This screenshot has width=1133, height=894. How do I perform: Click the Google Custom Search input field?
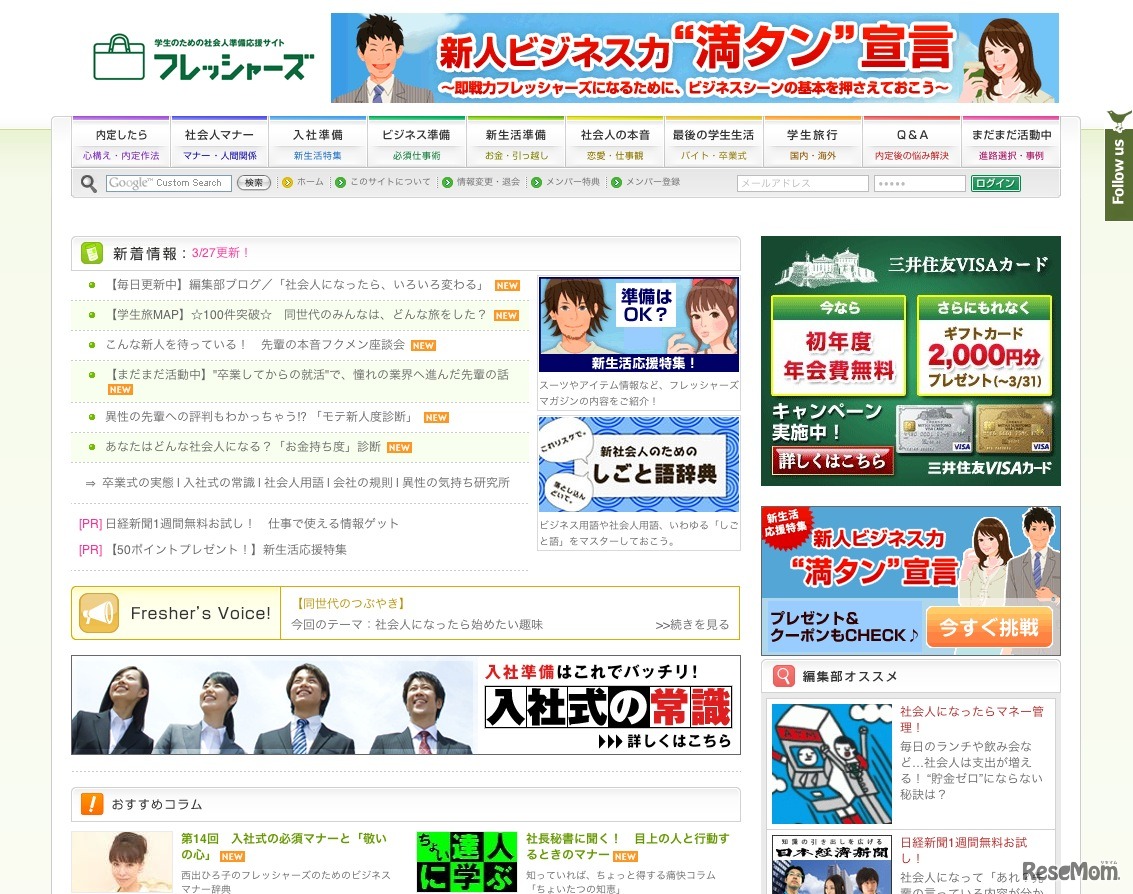pos(168,183)
